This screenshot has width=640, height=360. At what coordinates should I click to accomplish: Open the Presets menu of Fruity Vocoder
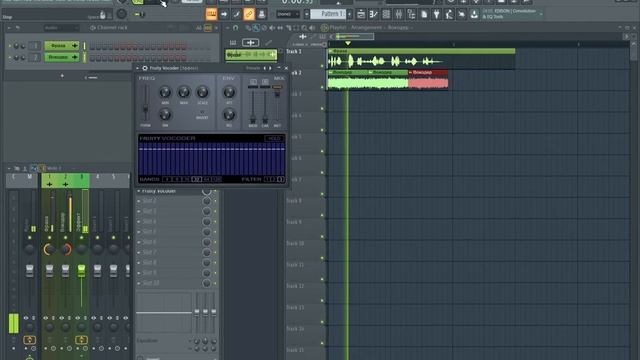253,68
